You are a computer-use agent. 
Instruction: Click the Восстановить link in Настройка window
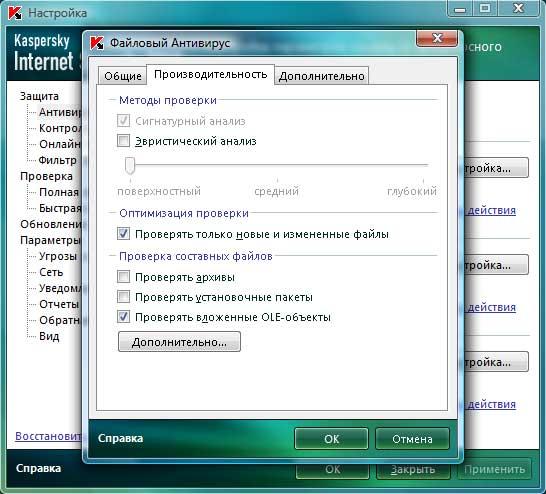pos(48,436)
